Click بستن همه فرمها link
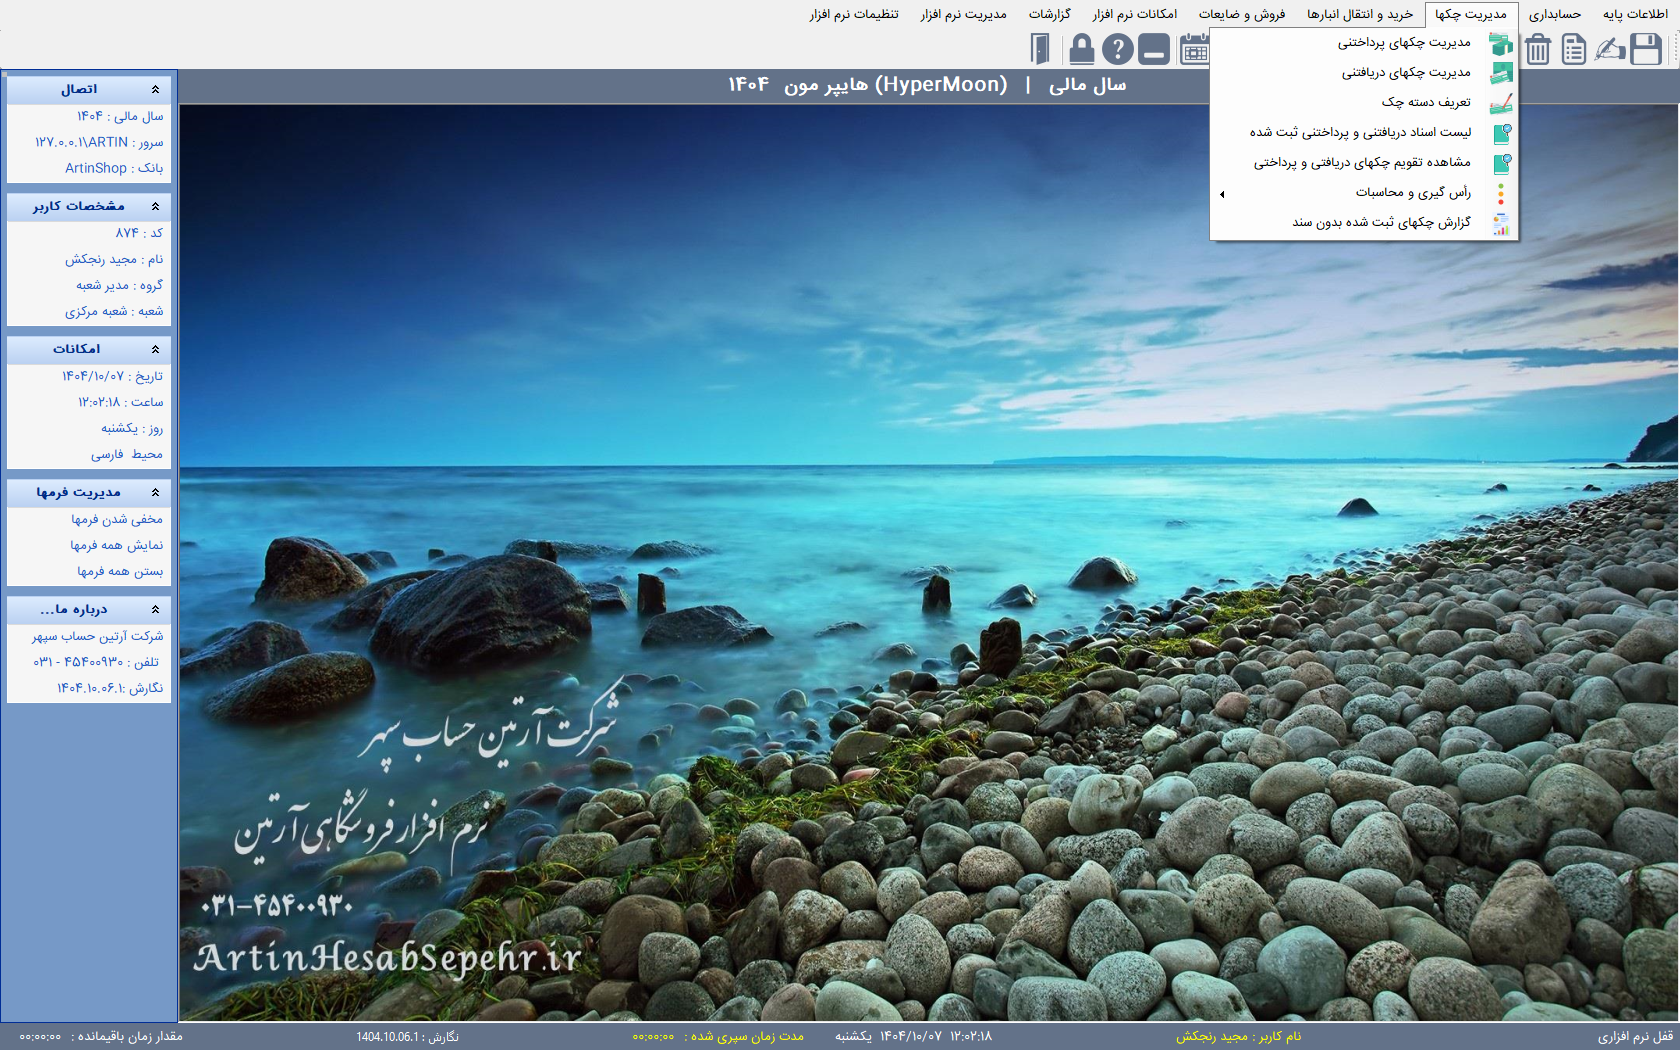The height and width of the screenshot is (1050, 1680). (119, 571)
